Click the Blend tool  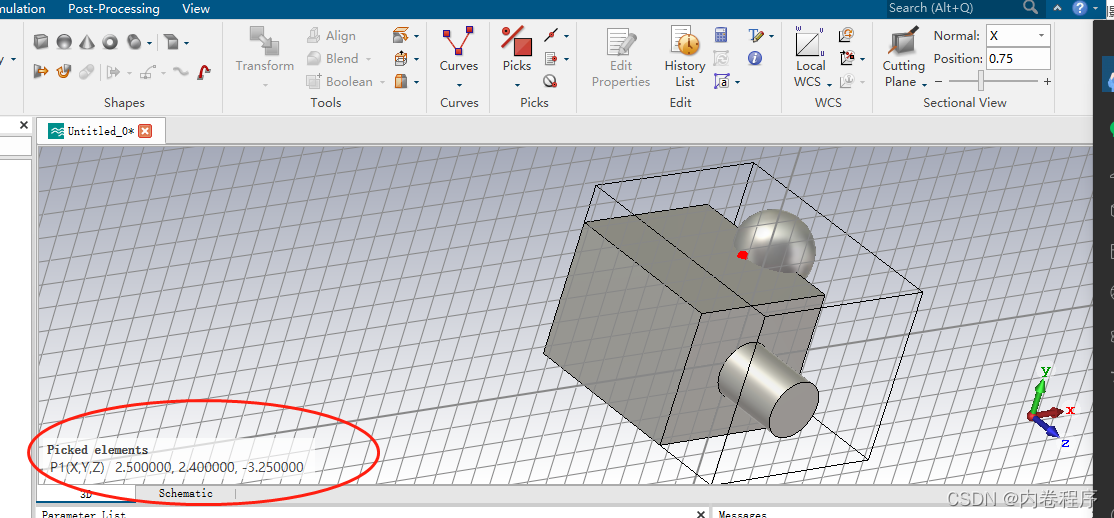(x=332, y=58)
